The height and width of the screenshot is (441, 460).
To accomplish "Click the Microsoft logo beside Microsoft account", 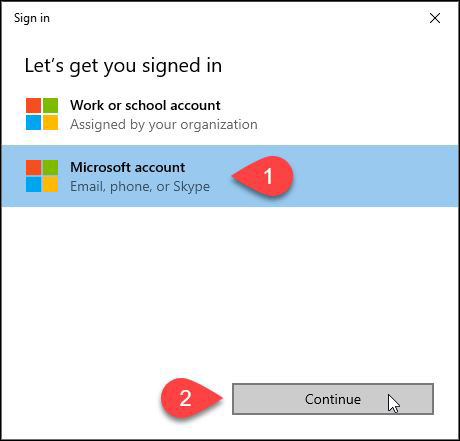I will 42,176.
